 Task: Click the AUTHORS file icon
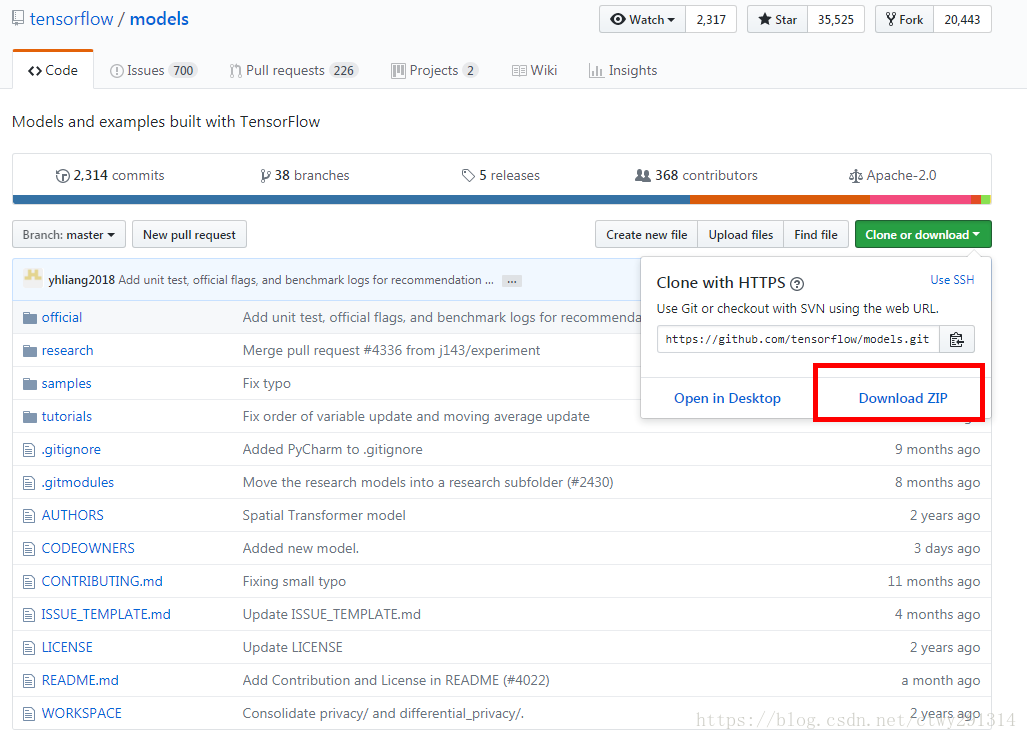29,516
